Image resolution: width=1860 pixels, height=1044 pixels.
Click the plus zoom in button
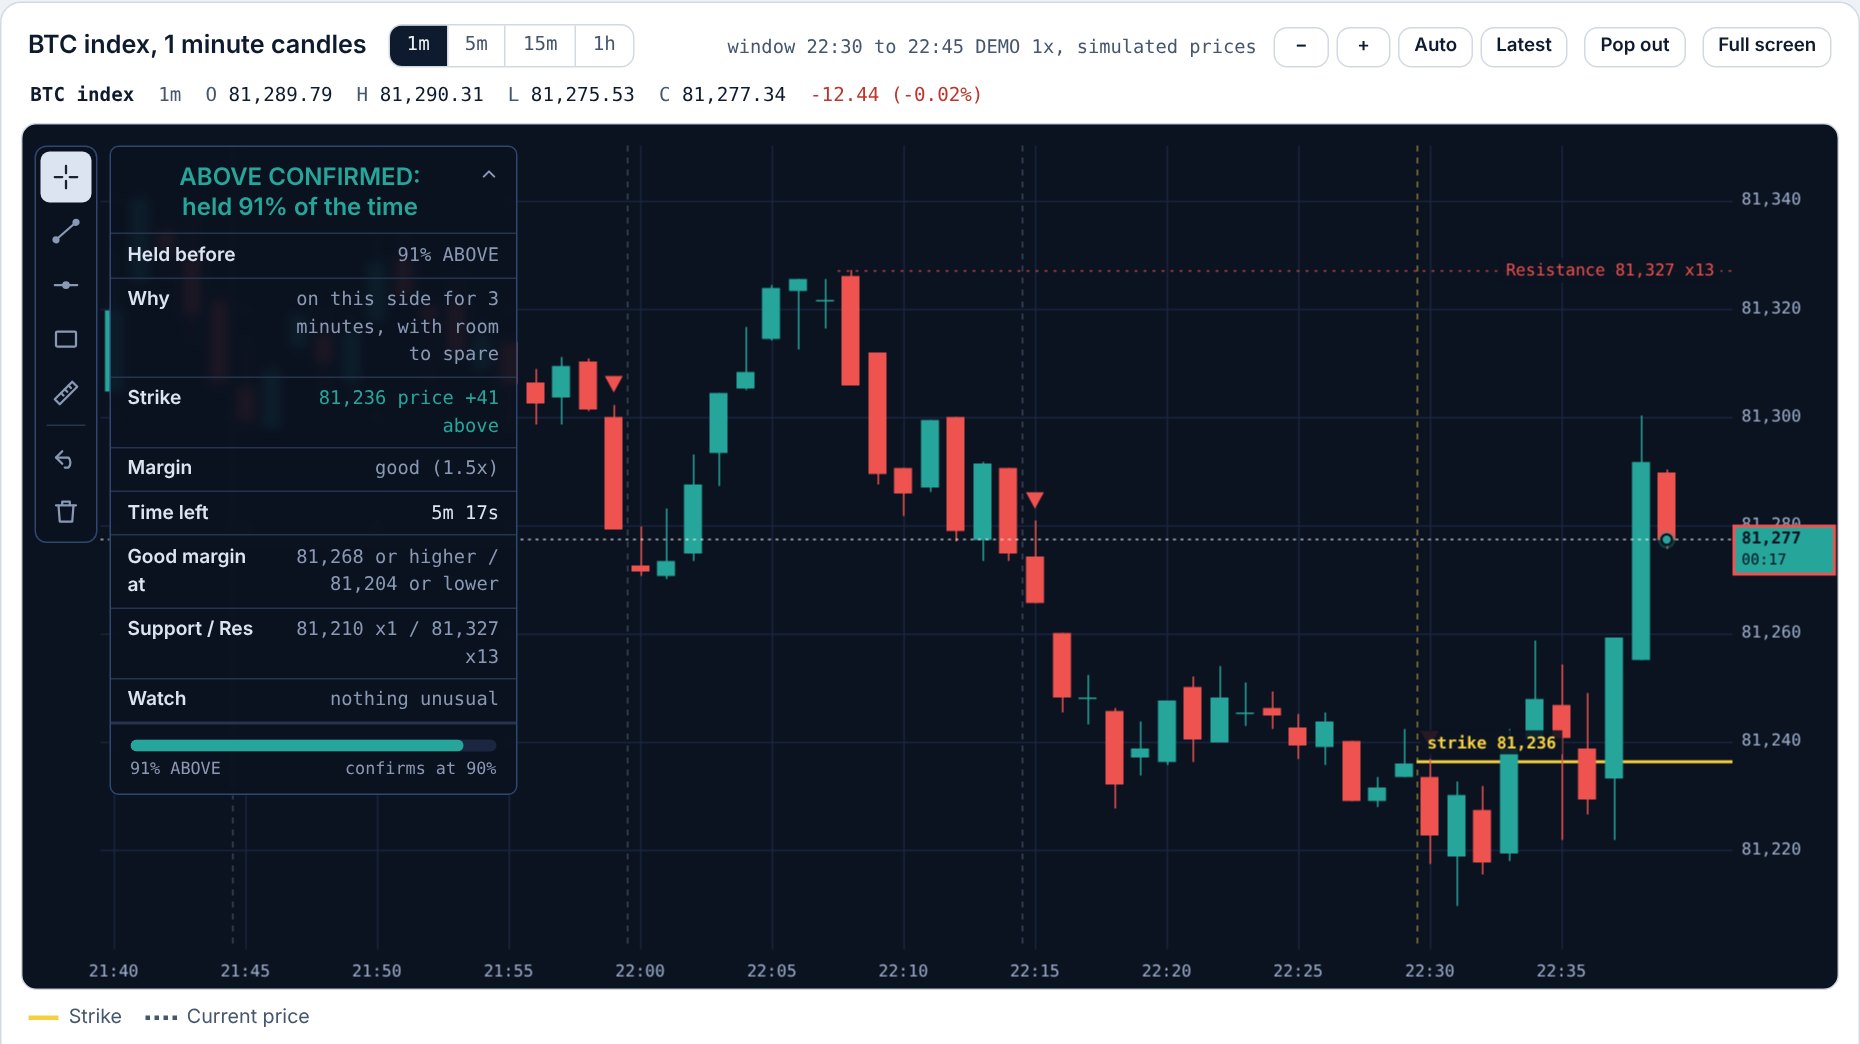1363,46
